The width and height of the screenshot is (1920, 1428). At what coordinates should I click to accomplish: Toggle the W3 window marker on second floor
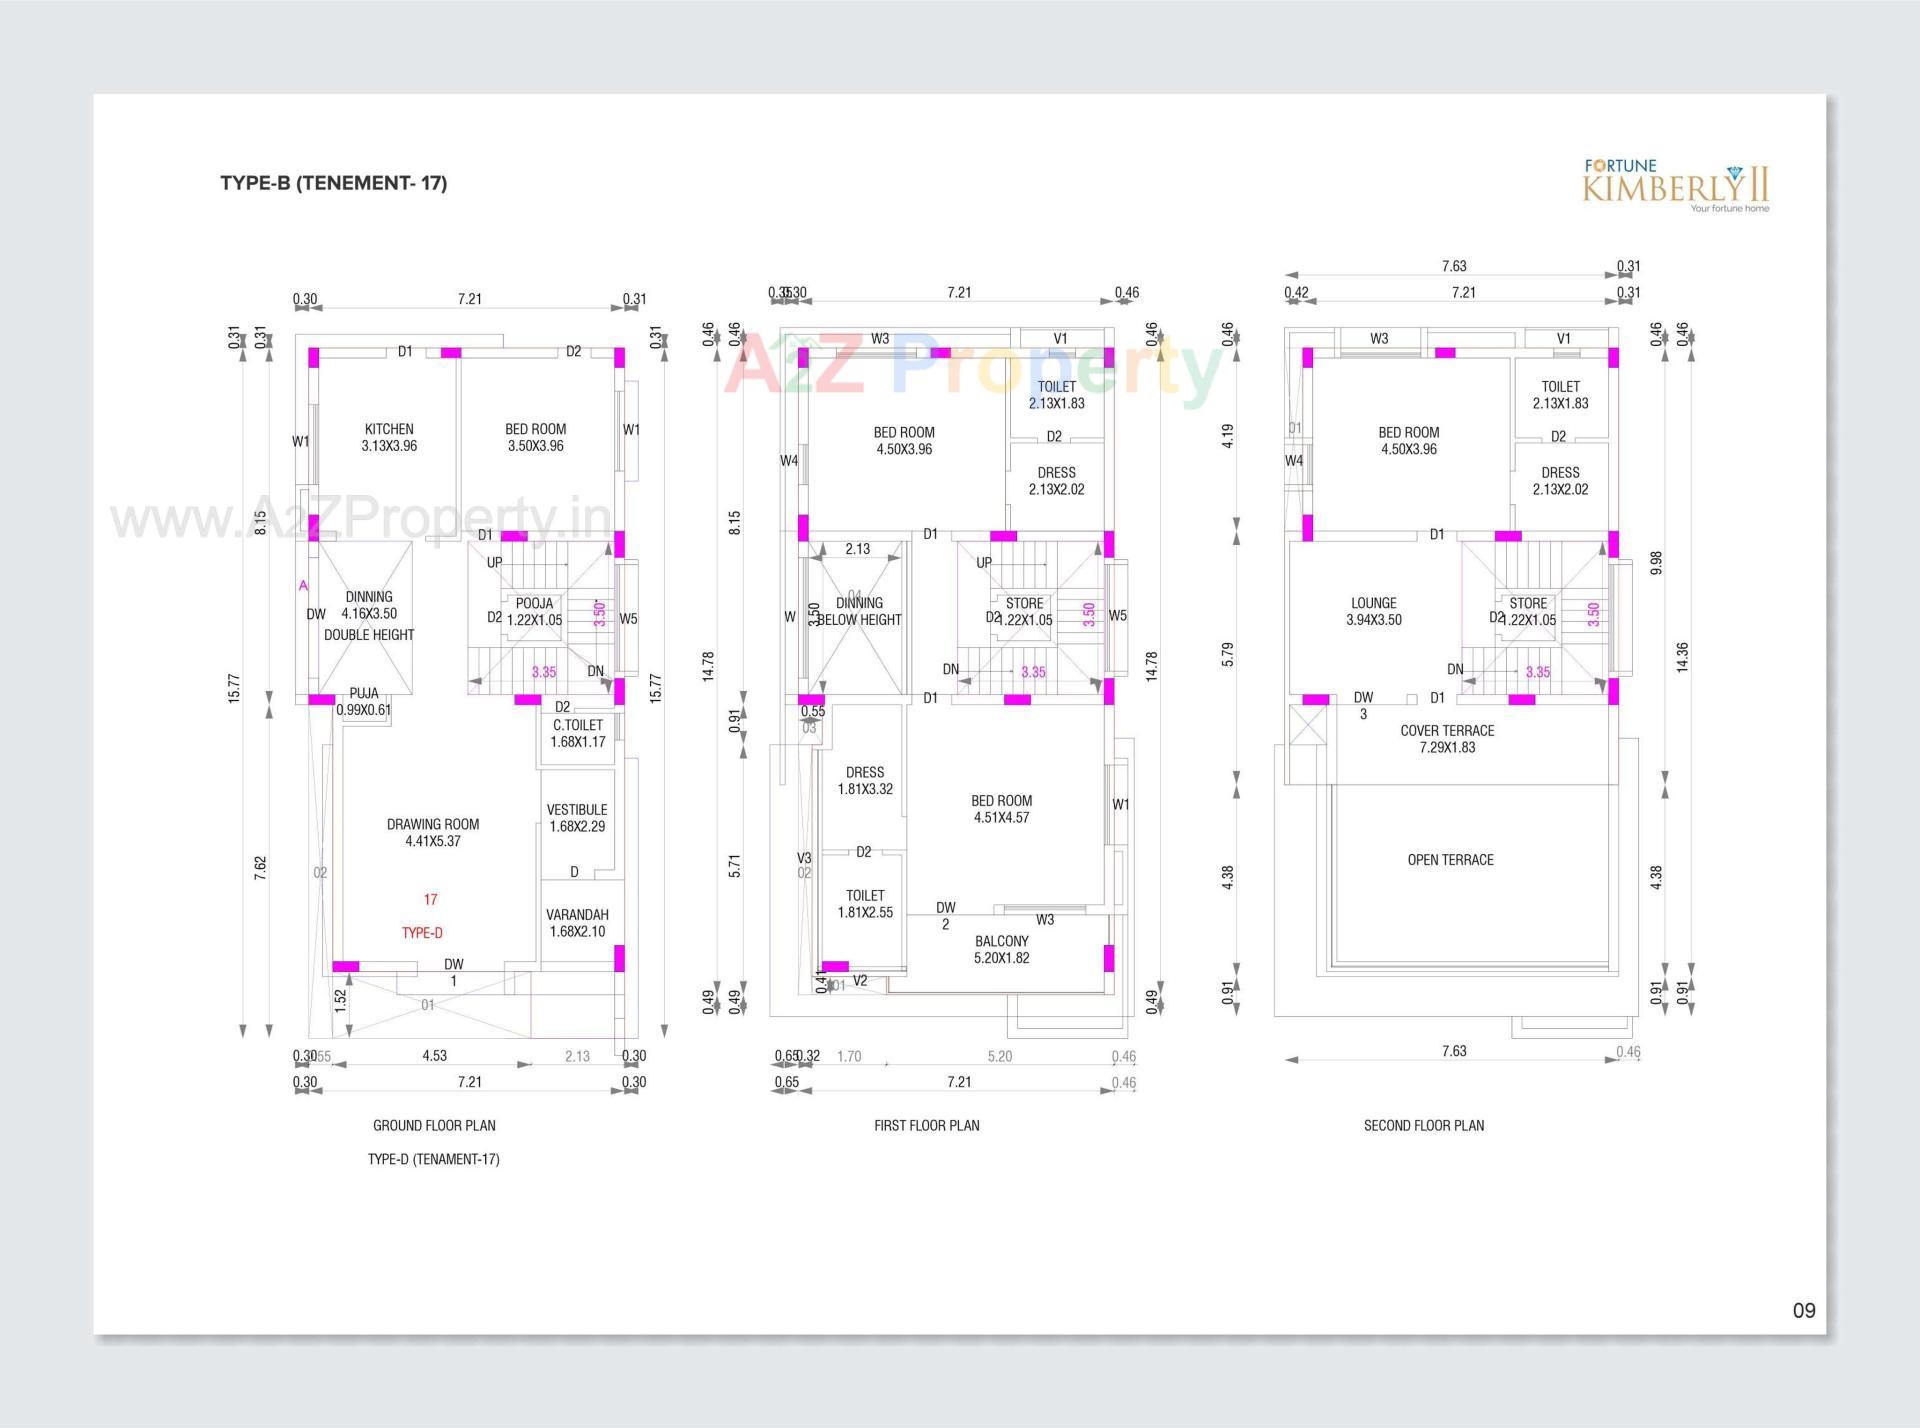1381,337
